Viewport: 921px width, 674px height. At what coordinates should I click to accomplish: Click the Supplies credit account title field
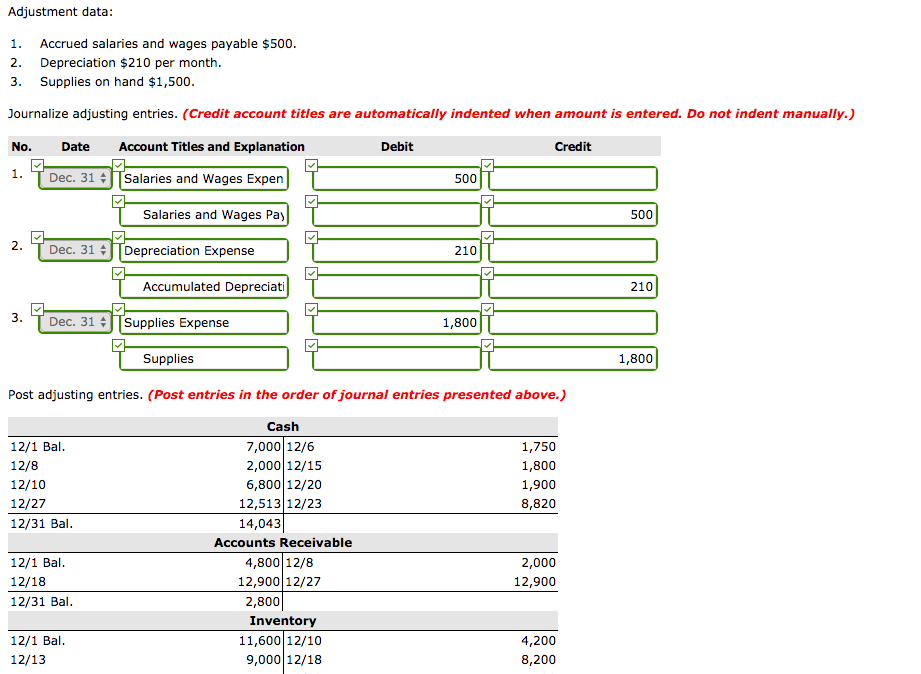(x=204, y=358)
